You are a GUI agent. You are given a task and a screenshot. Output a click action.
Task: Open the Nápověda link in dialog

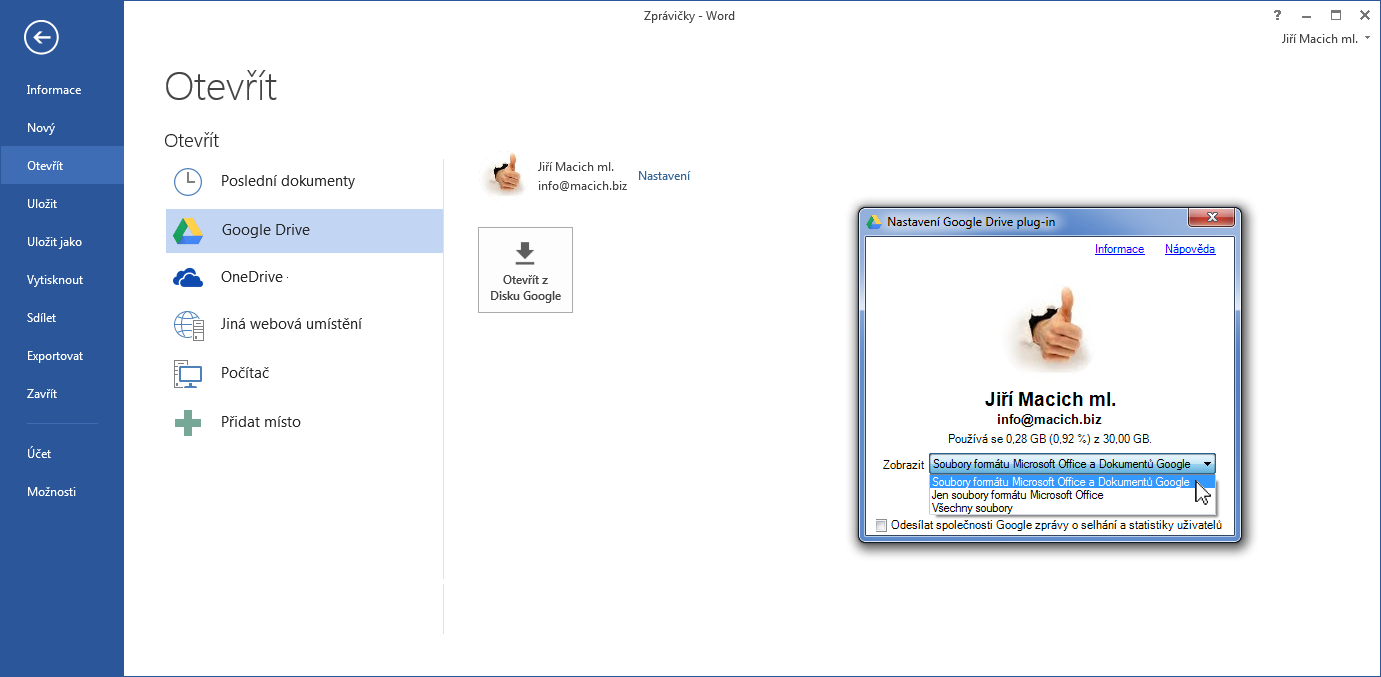coord(1189,249)
